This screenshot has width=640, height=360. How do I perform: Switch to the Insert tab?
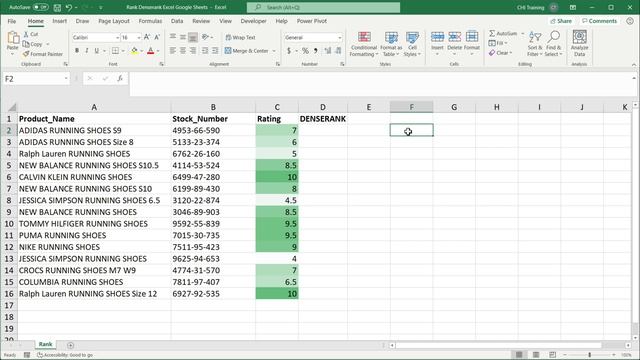(x=60, y=21)
